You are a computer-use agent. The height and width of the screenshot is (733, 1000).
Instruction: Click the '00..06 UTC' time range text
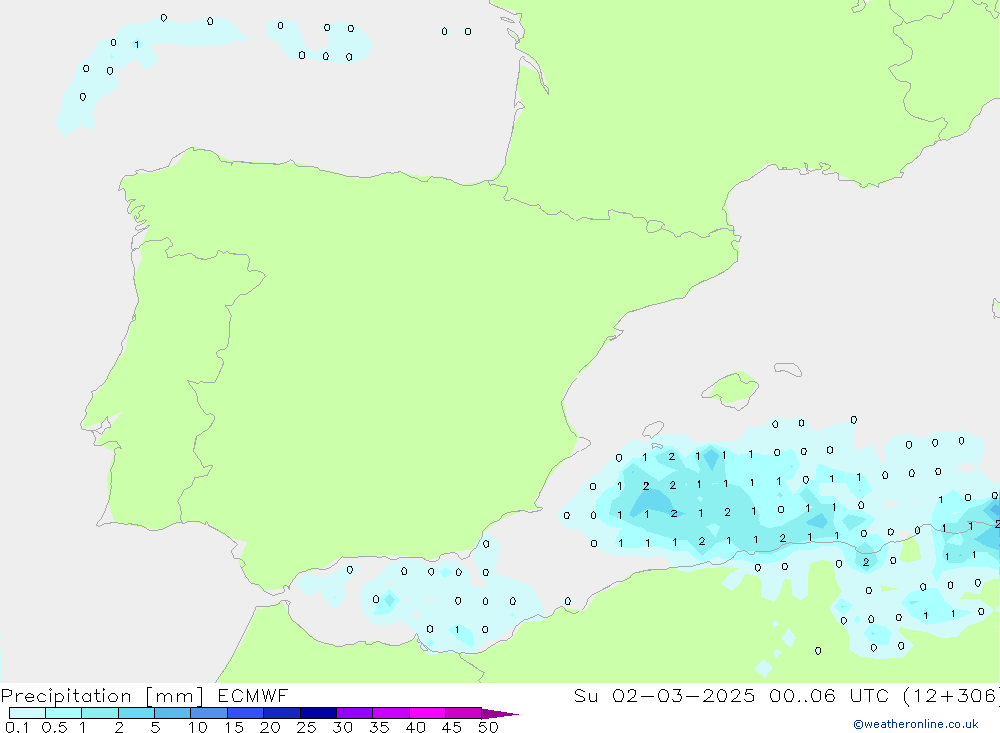[x=830, y=696]
